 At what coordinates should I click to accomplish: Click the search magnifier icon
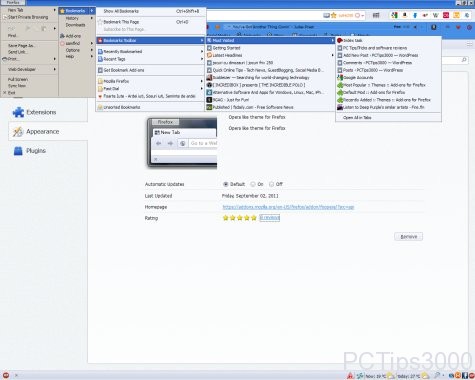tap(464, 60)
